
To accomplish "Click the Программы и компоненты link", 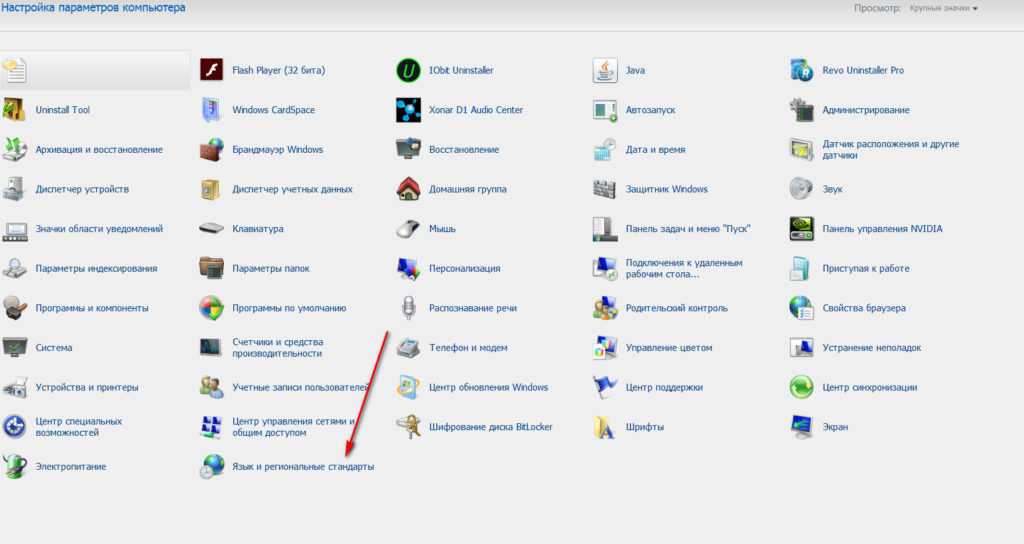I will (x=92, y=308).
